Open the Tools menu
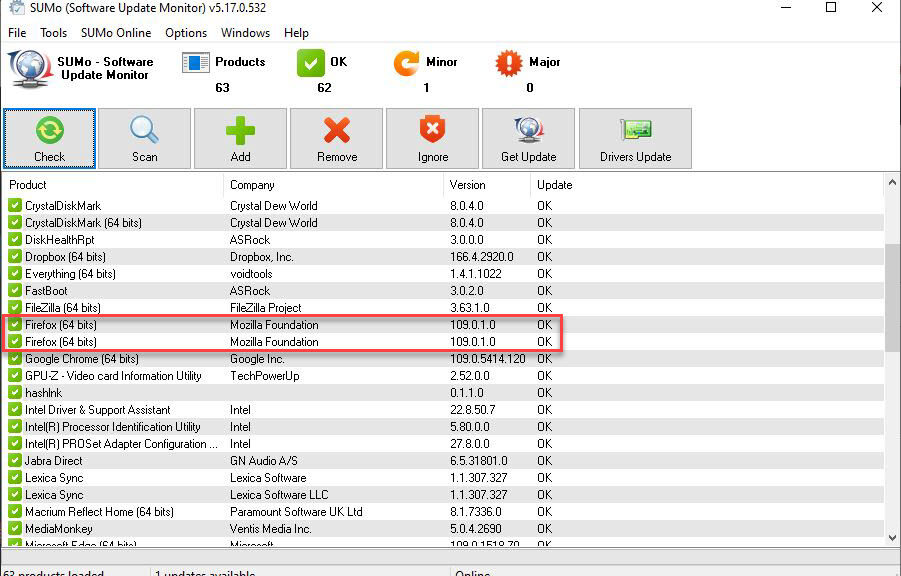Image resolution: width=901 pixels, height=576 pixels. click(x=53, y=33)
